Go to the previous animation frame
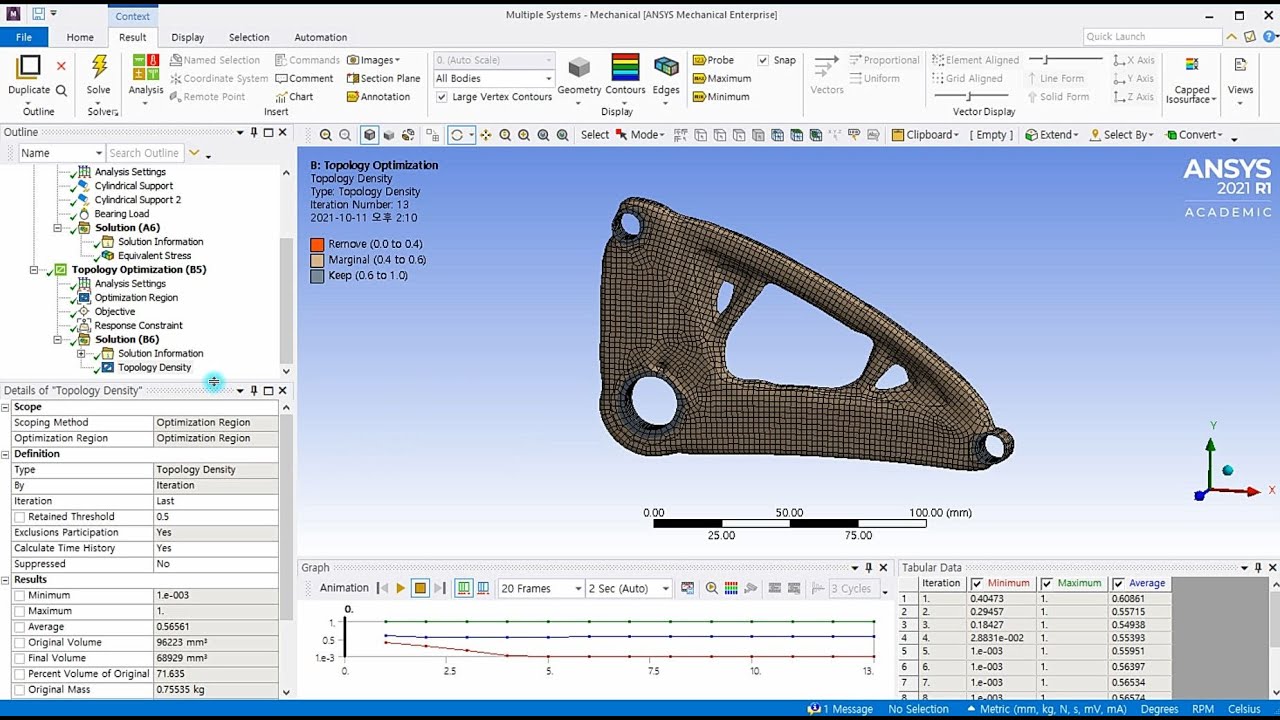The height and width of the screenshot is (720, 1280). pos(382,588)
